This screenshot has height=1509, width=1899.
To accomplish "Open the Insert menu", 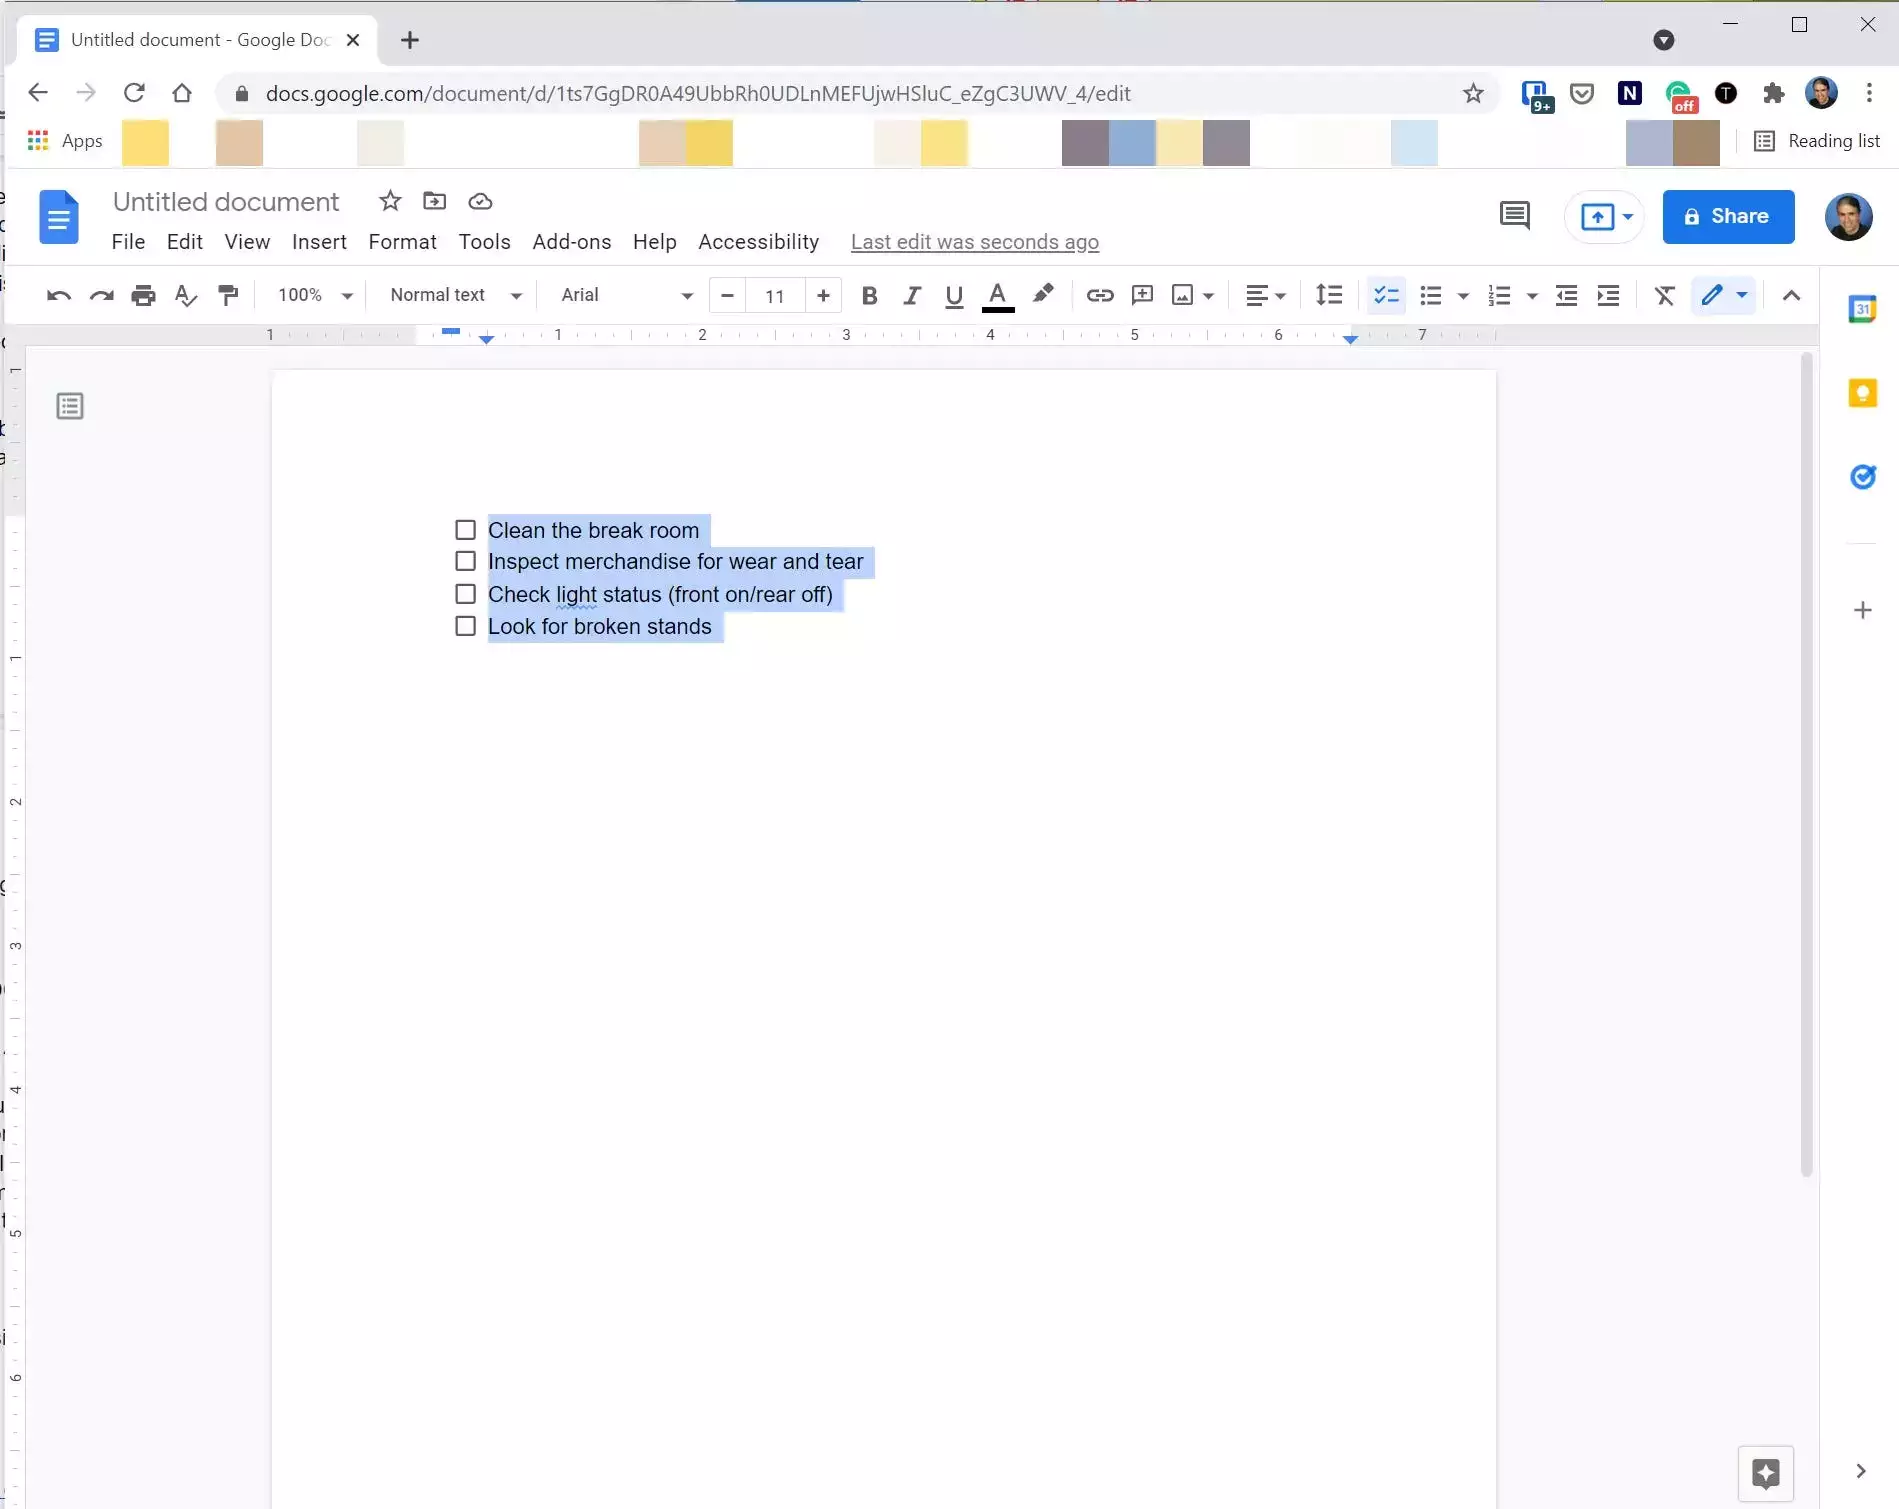I will [319, 242].
